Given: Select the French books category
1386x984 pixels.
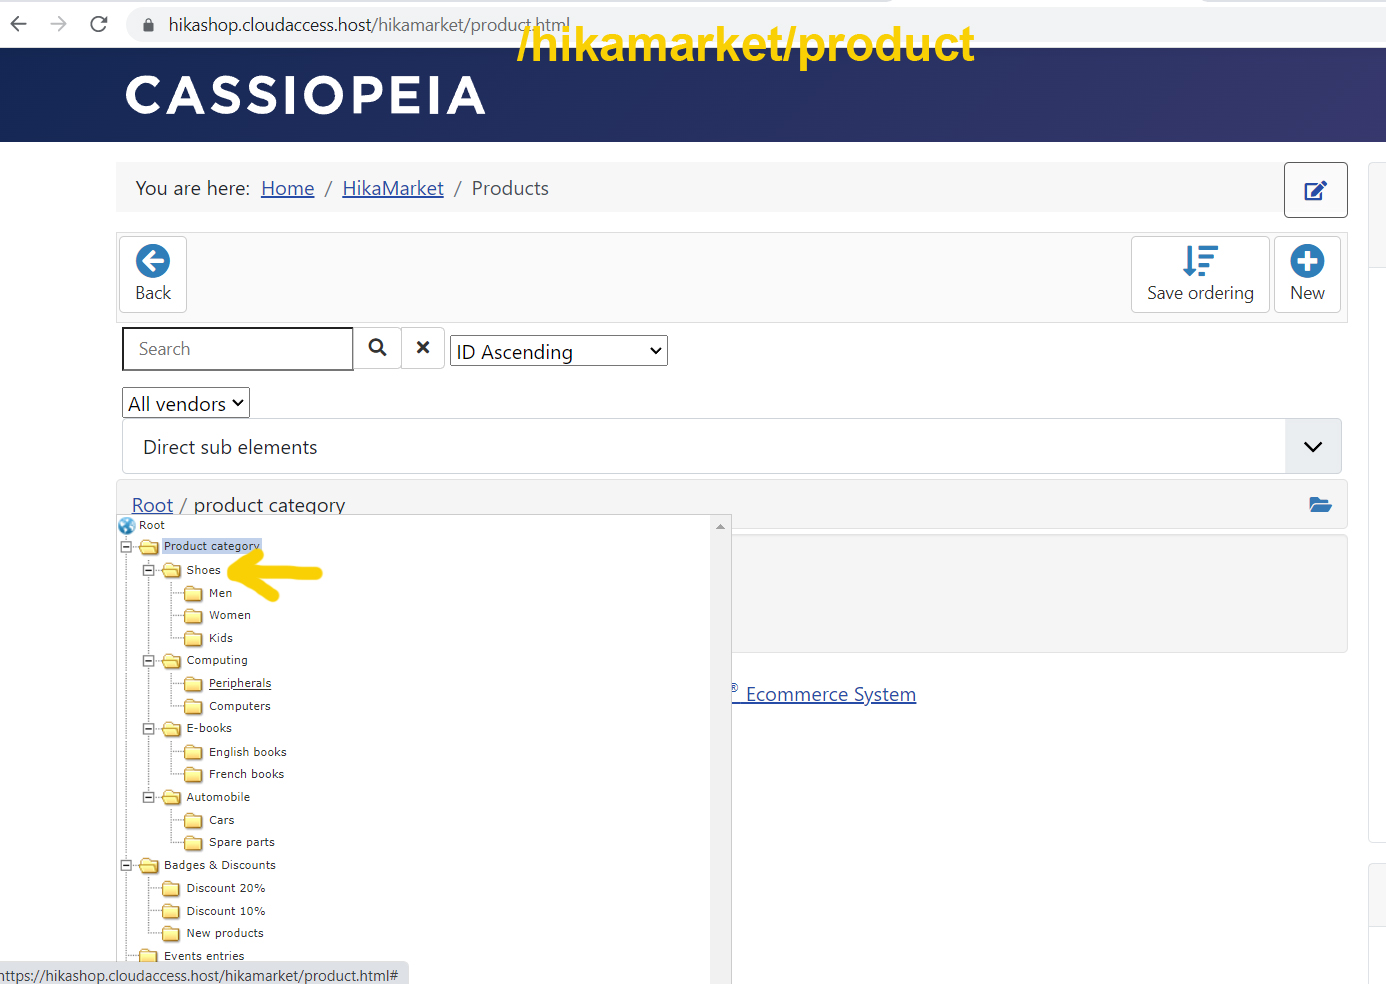Looking at the screenshot, I should pyautogui.click(x=246, y=774).
